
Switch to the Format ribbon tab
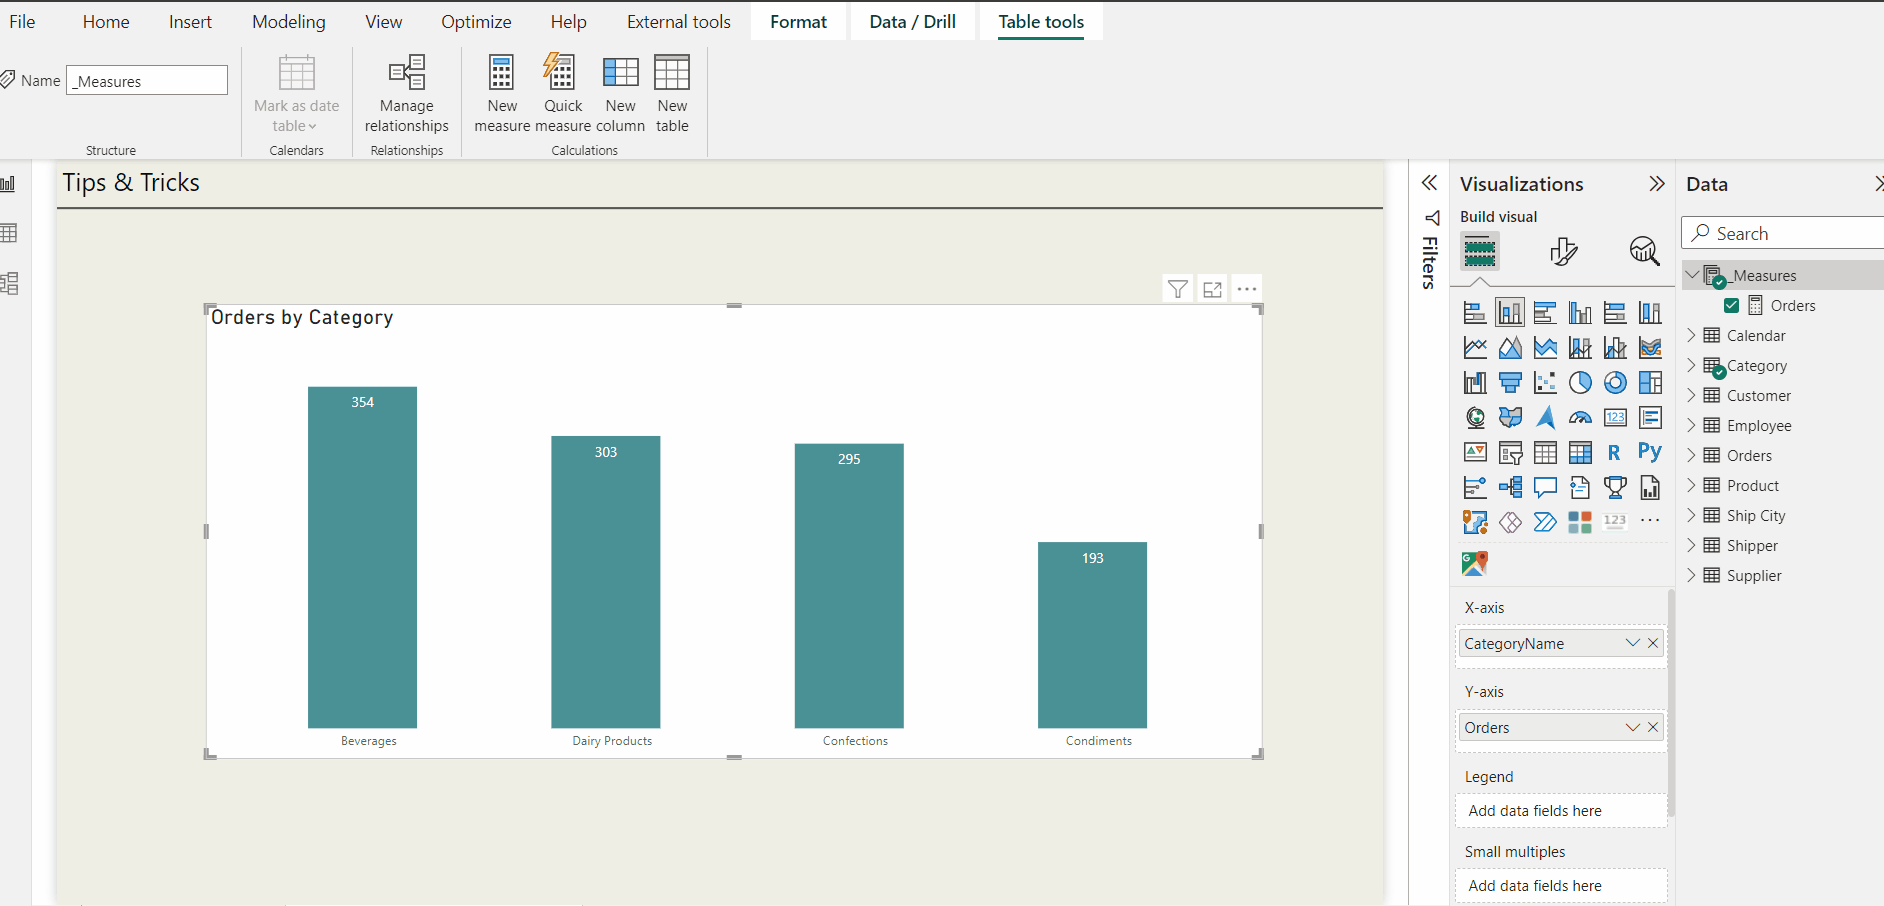(x=798, y=21)
